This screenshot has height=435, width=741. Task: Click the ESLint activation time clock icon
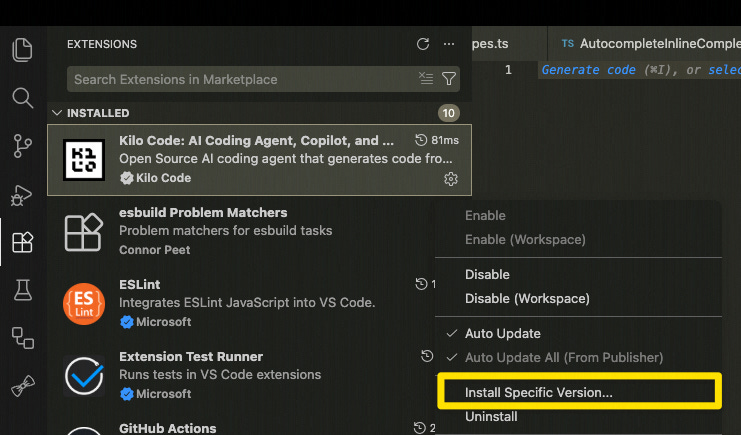(421, 284)
